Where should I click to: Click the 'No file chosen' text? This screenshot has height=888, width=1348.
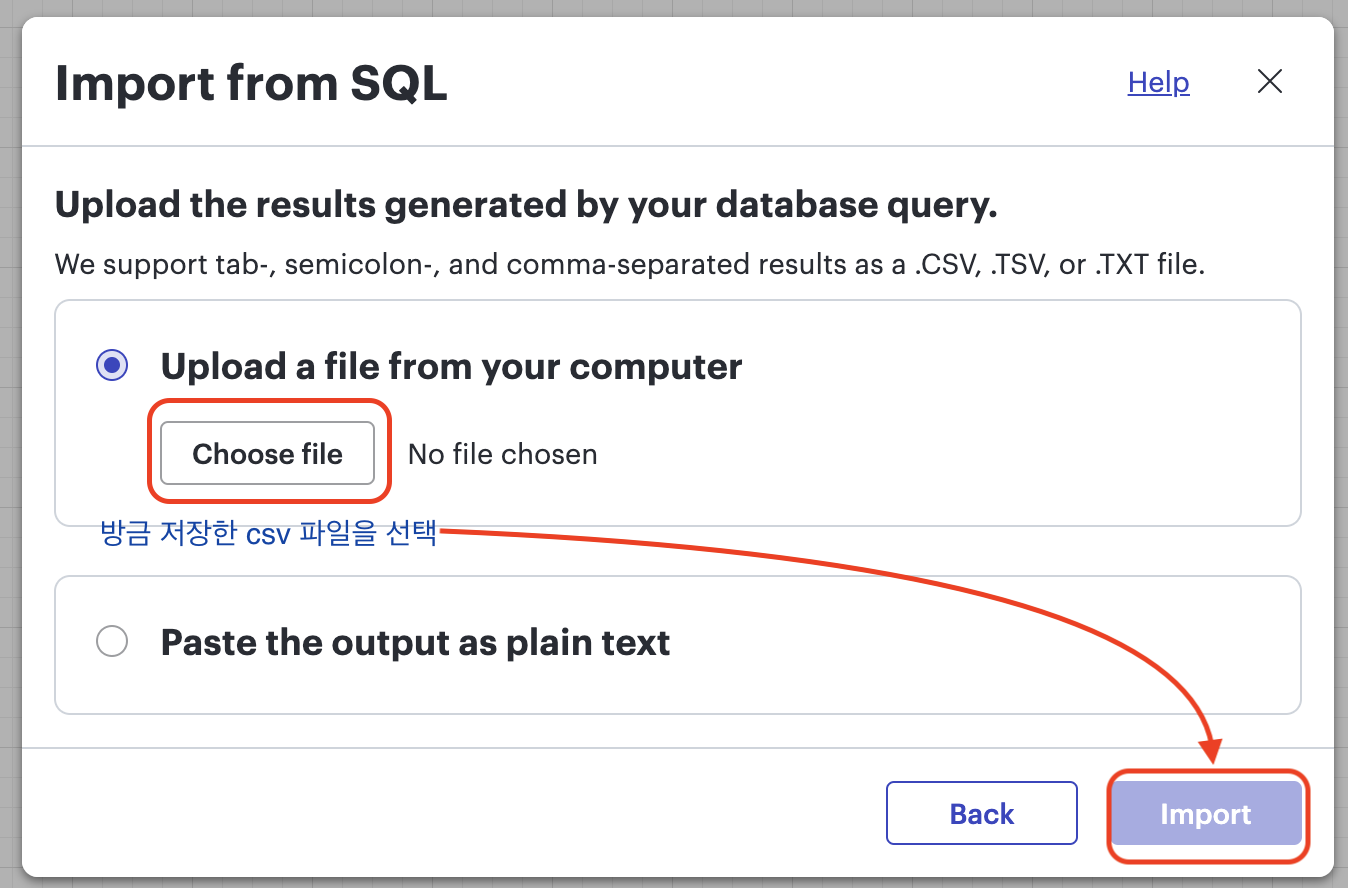[503, 454]
